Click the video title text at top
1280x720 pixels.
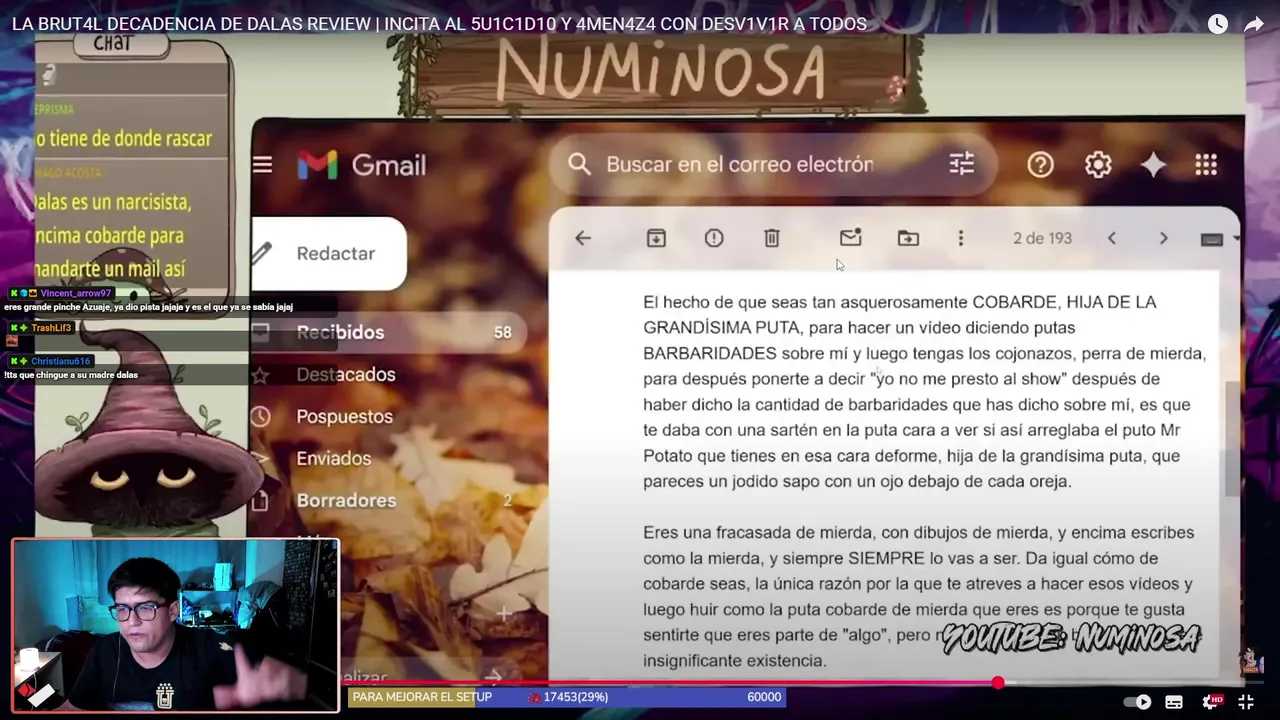439,24
